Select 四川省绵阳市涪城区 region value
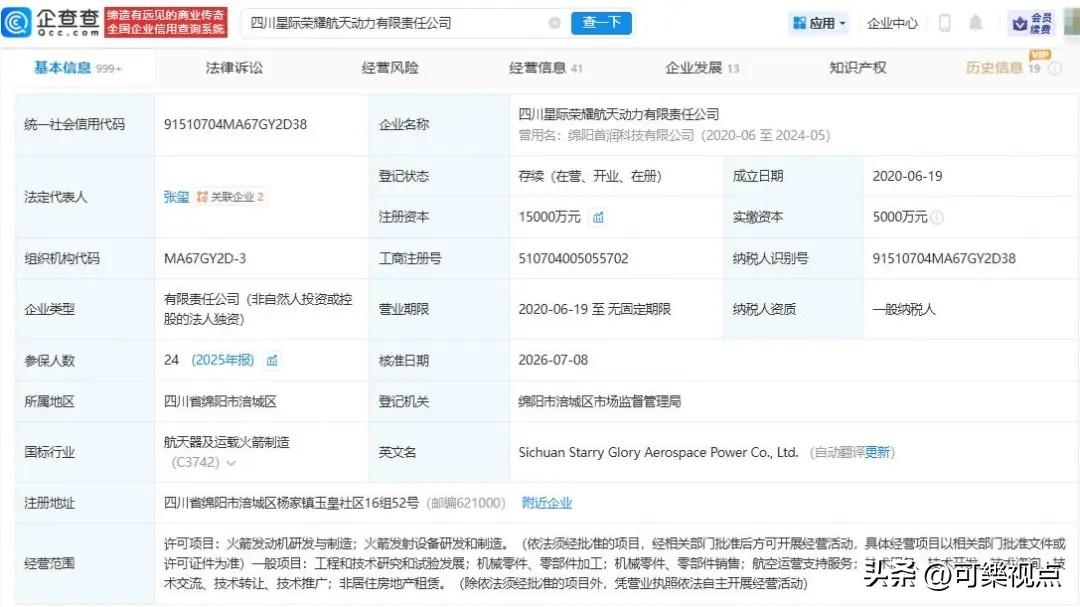This screenshot has height=607, width=1080. click(x=220, y=402)
